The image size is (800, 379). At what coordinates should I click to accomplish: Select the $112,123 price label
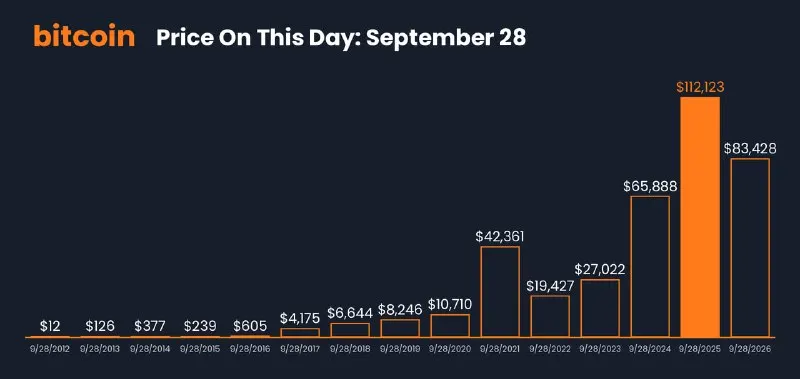tap(700, 87)
